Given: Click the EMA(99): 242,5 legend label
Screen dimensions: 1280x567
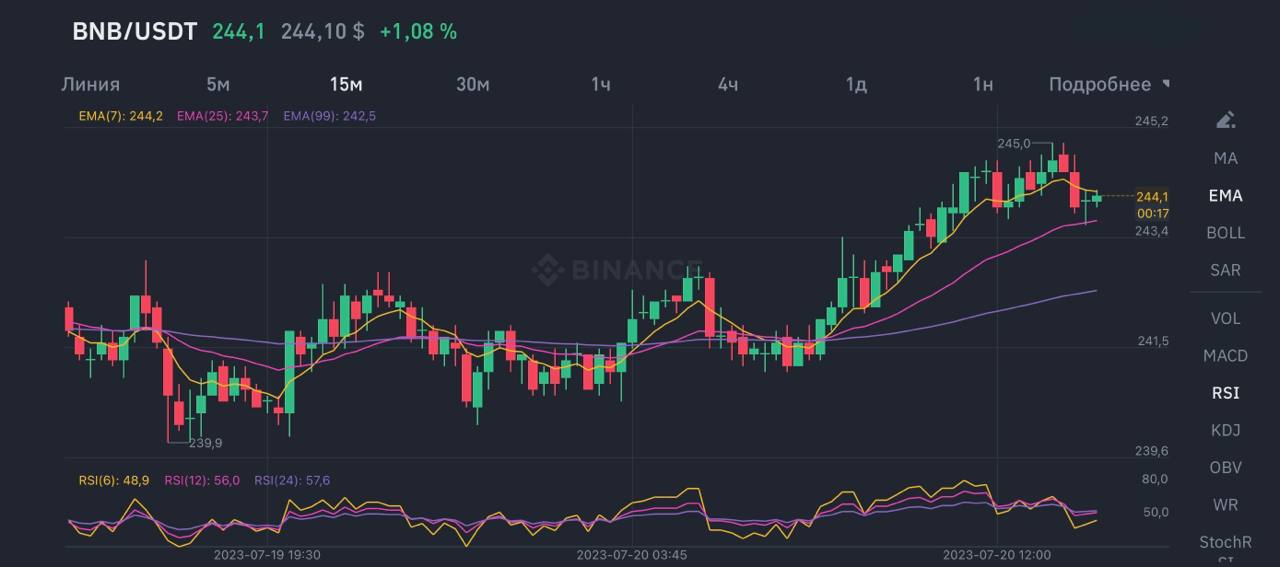Looking at the screenshot, I should [330, 116].
